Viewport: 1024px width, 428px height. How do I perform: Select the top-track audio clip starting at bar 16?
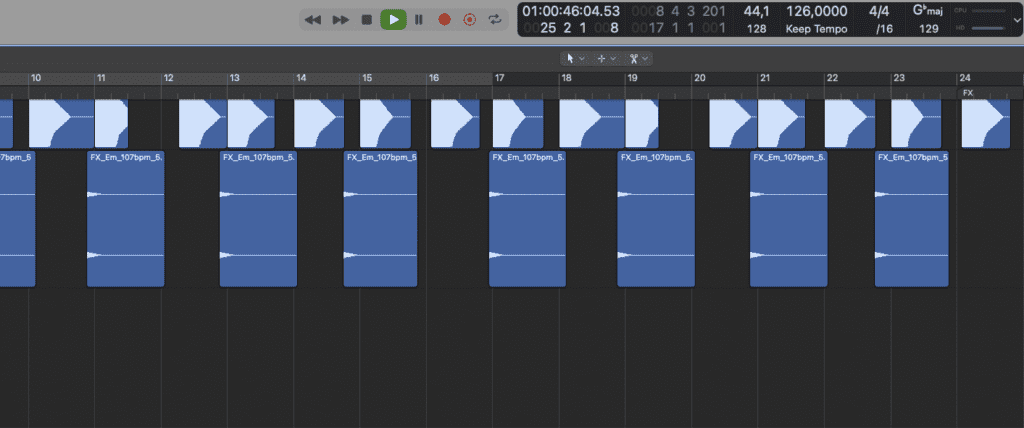(455, 123)
